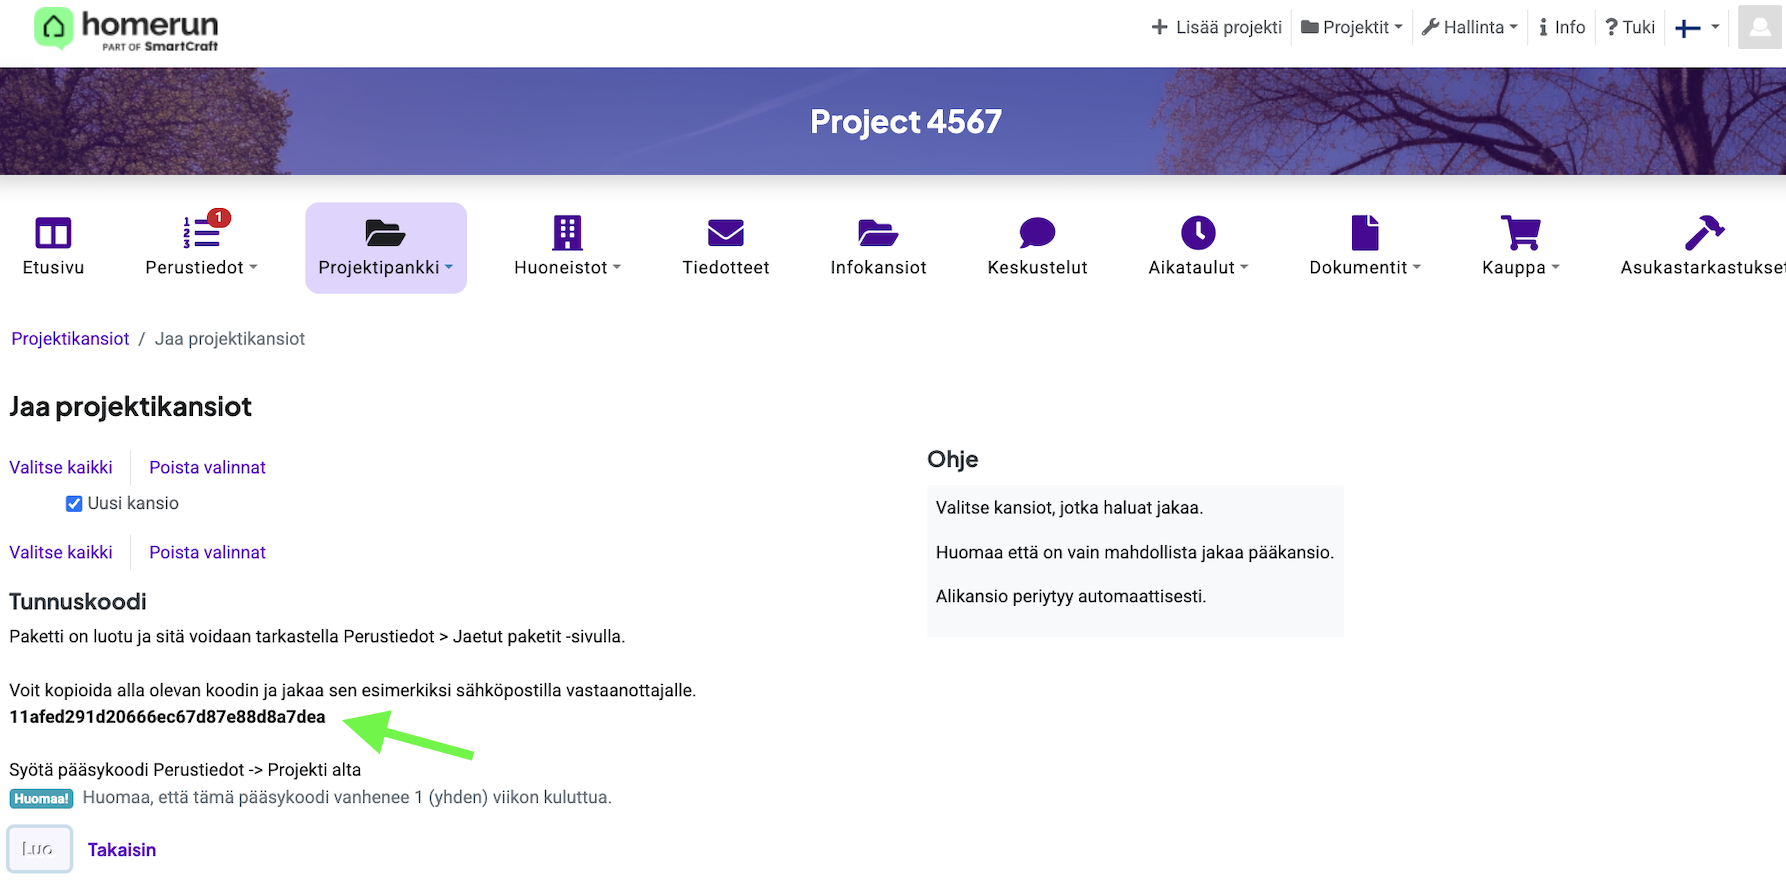Open the Projektipankki menu tab

pyautogui.click(x=385, y=248)
